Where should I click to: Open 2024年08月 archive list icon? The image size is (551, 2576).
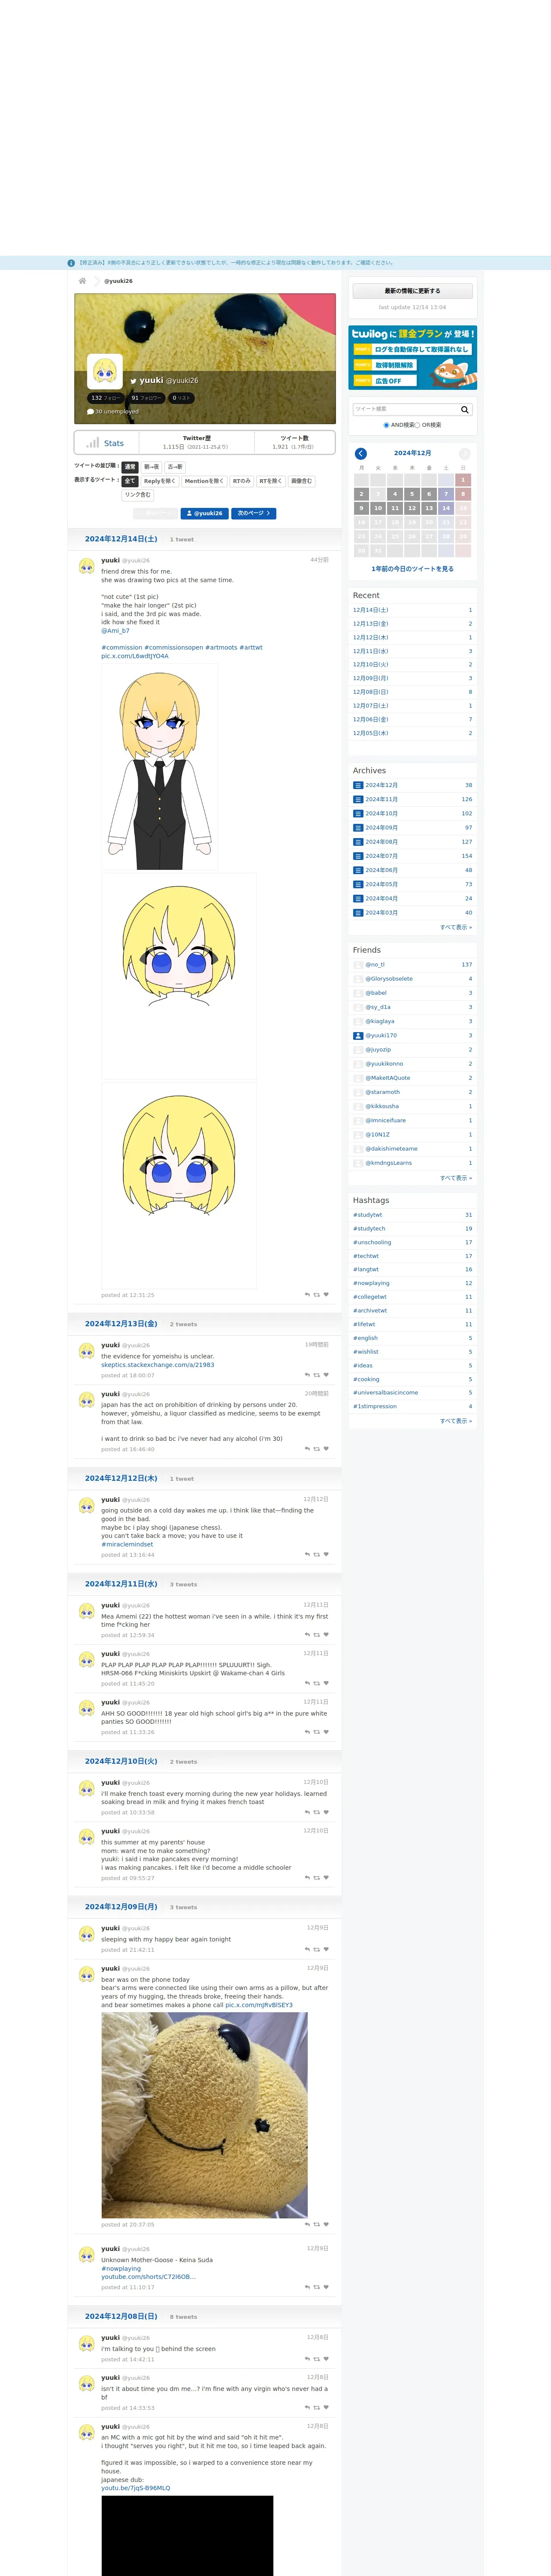point(358,842)
